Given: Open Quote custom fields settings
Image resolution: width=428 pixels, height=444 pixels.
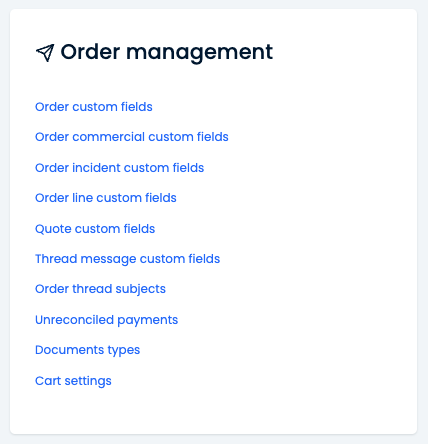Looking at the screenshot, I should click(95, 229).
